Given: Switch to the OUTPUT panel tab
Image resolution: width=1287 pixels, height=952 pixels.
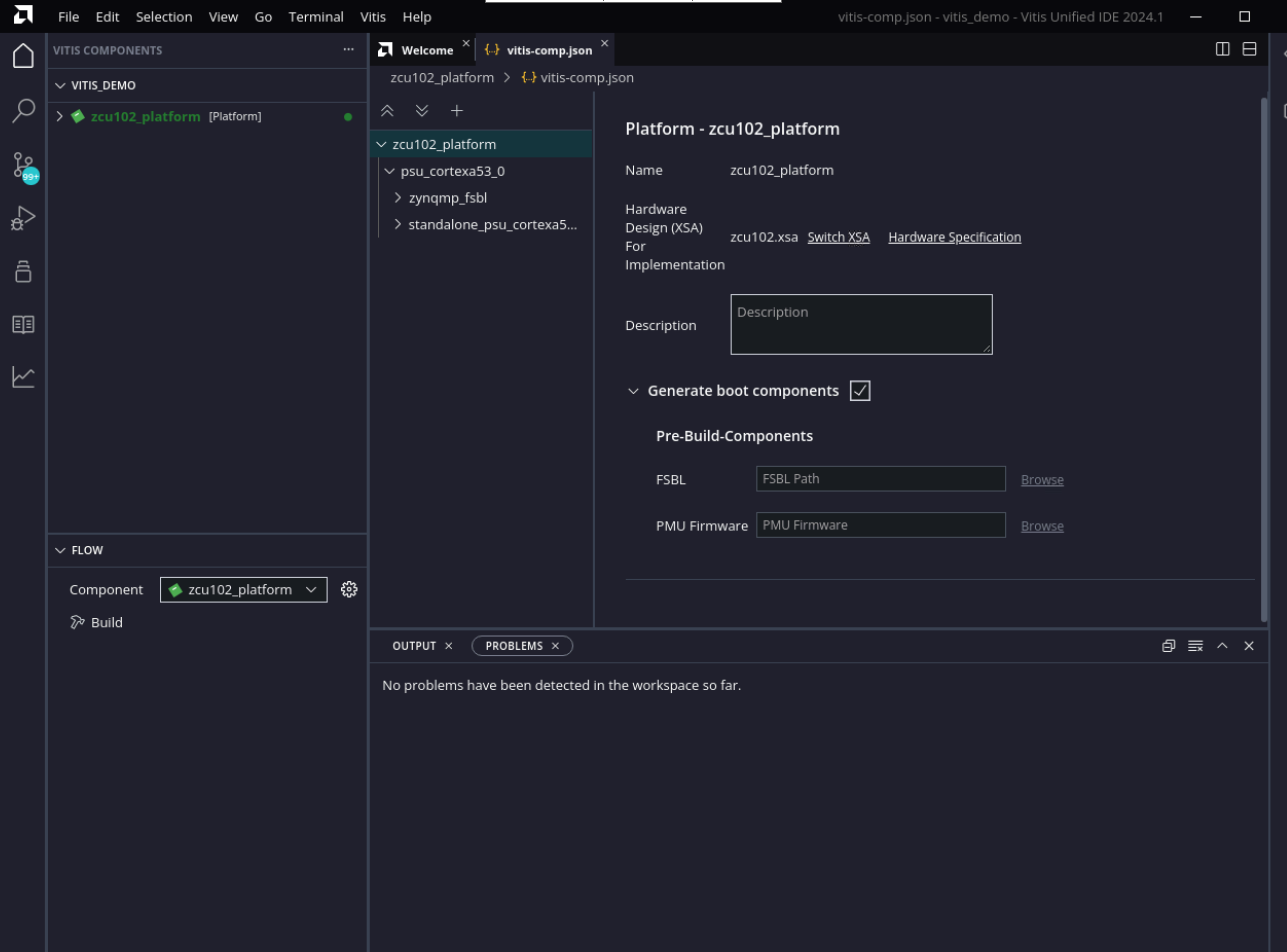Looking at the screenshot, I should point(414,646).
